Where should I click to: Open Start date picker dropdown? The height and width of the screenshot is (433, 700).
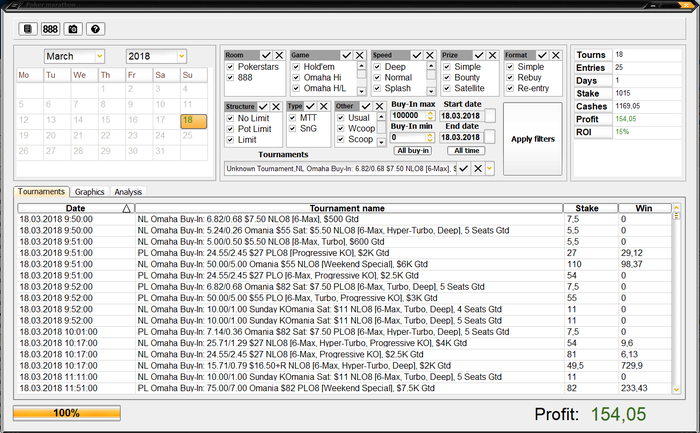[490, 116]
